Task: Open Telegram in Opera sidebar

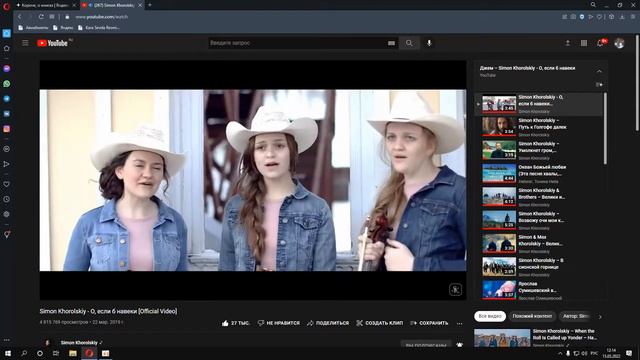Action: 7,99
